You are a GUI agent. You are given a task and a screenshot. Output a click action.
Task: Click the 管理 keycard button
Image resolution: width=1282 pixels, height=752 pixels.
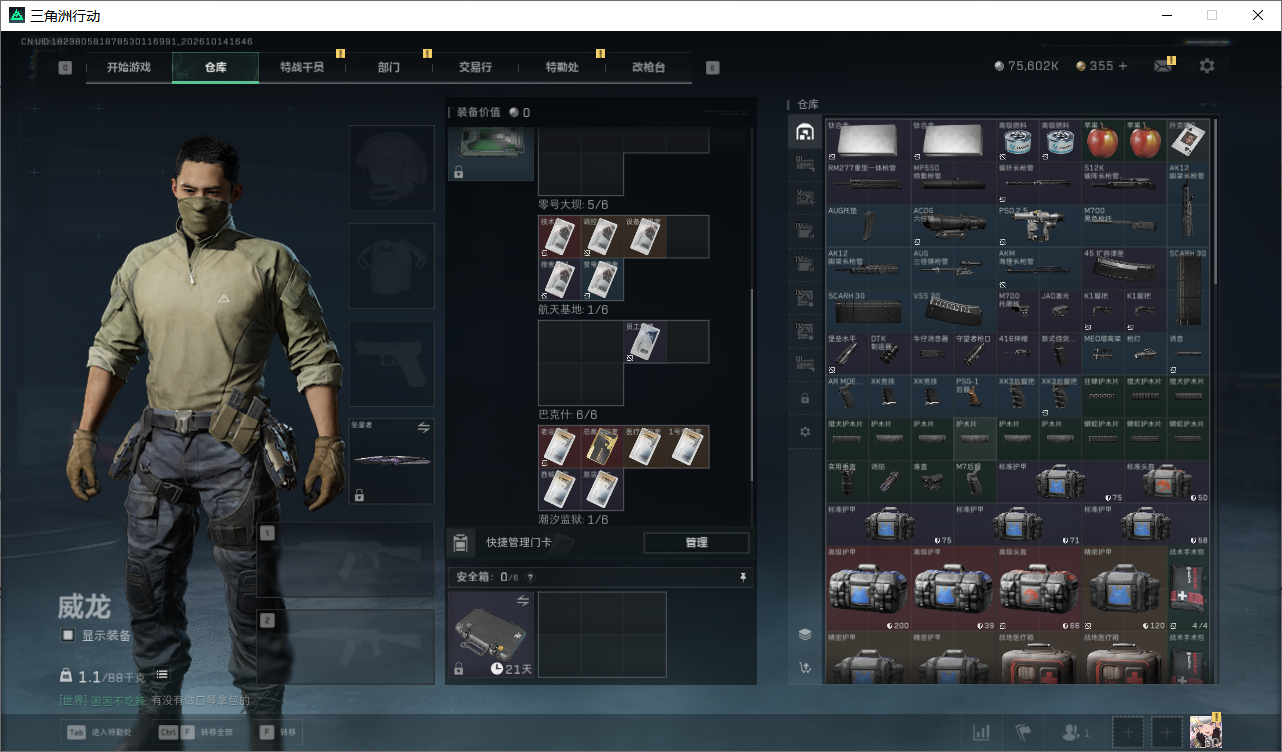coord(696,543)
